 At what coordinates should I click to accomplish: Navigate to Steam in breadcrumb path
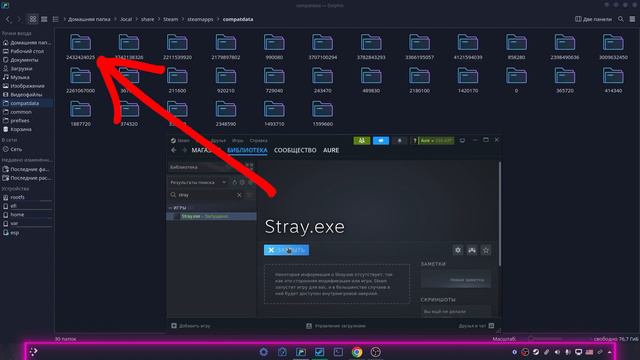point(171,19)
